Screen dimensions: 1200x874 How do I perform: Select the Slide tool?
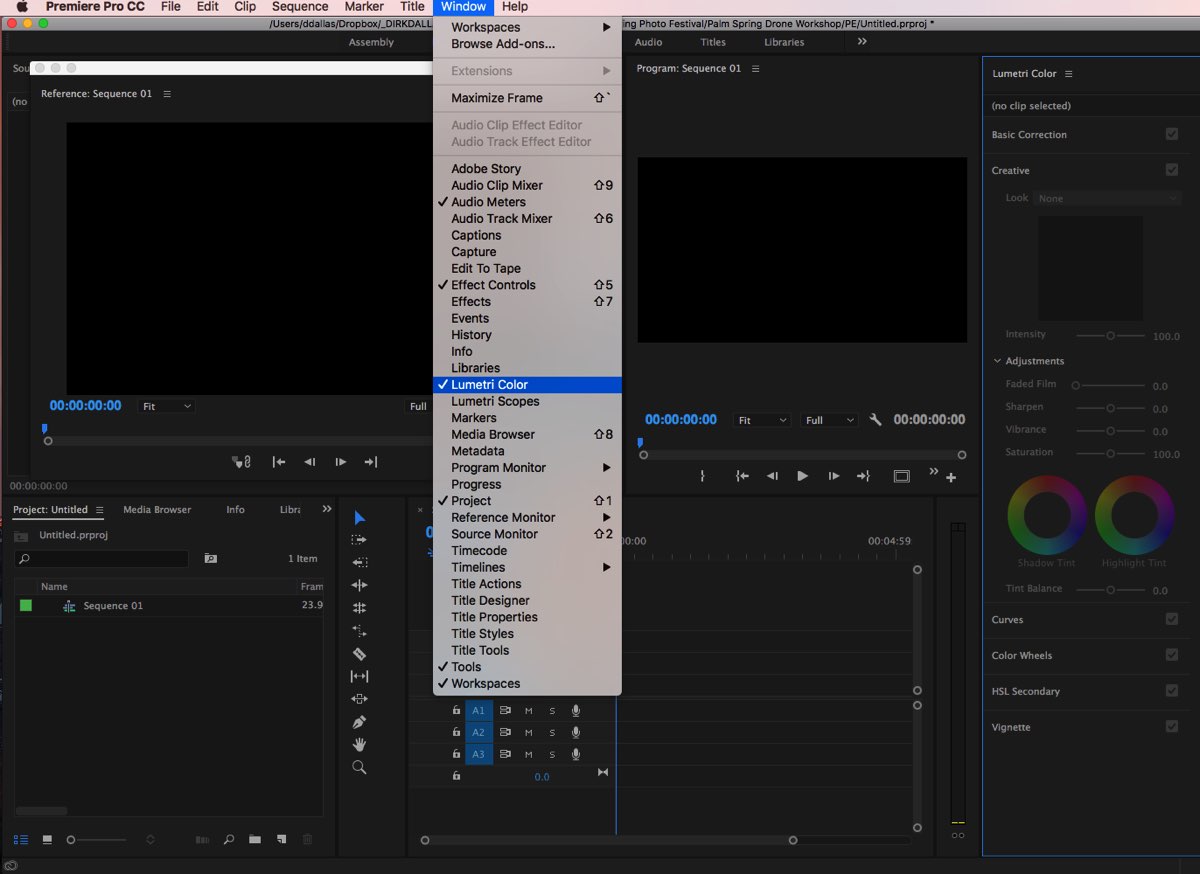click(x=359, y=699)
